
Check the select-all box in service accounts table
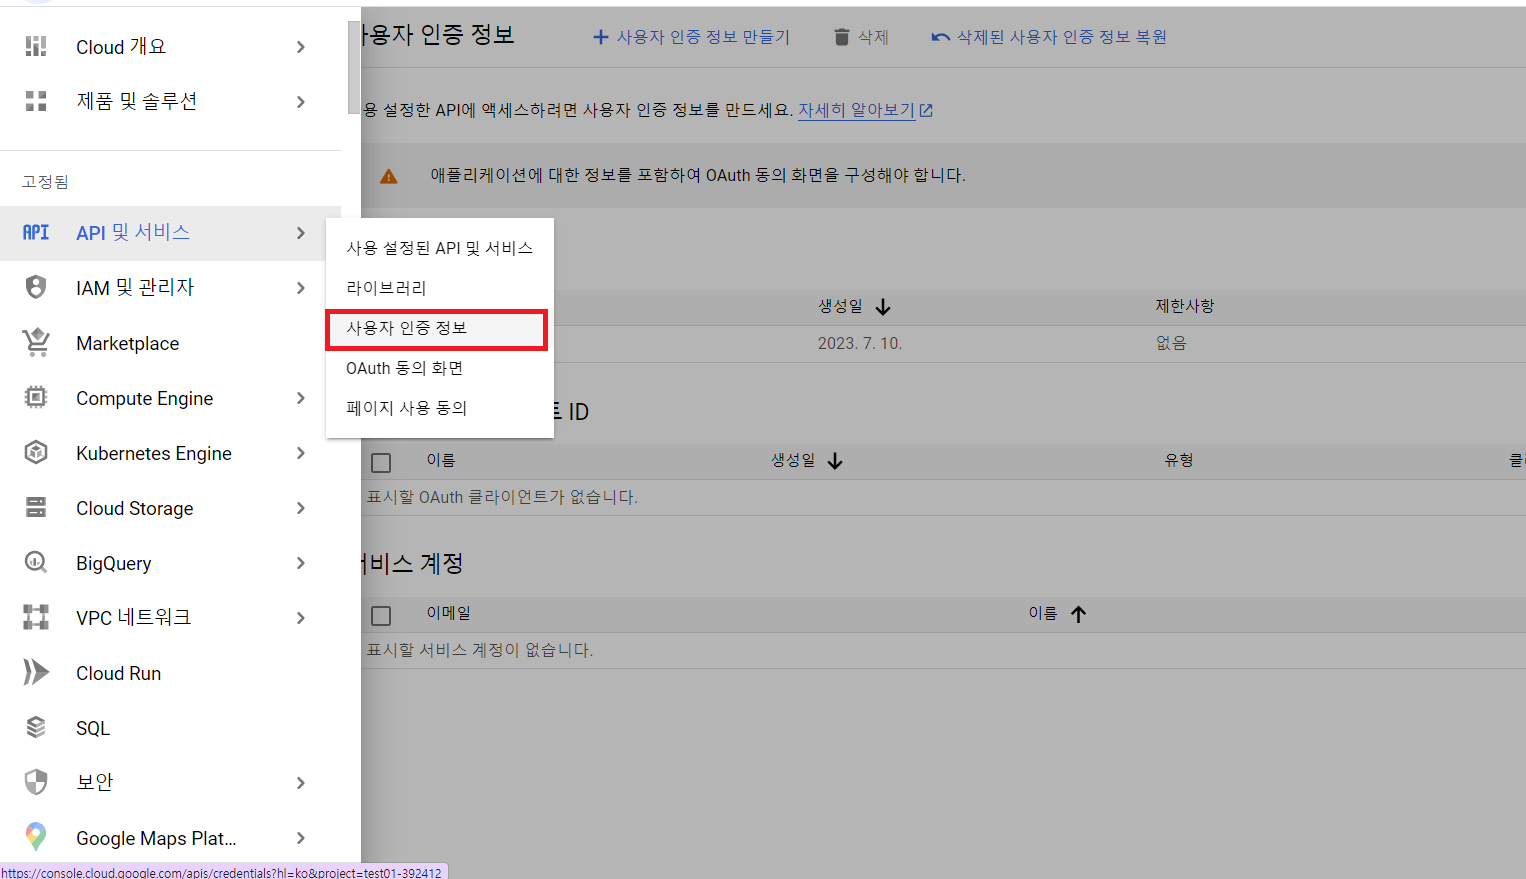tap(381, 616)
